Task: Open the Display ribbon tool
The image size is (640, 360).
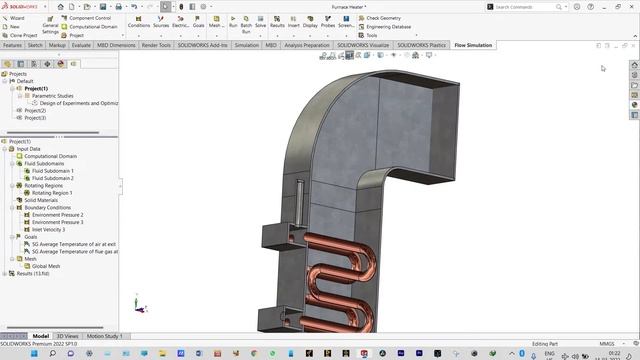Action: point(310,22)
